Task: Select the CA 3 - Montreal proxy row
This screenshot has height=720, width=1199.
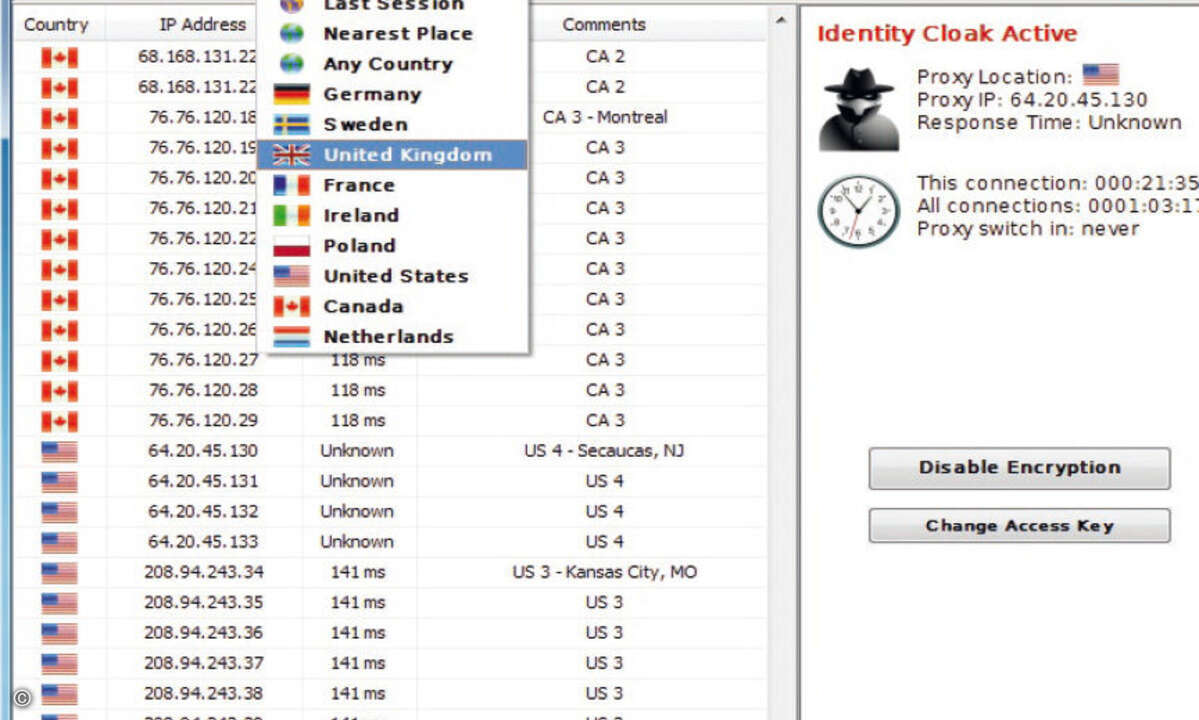Action: pos(604,117)
